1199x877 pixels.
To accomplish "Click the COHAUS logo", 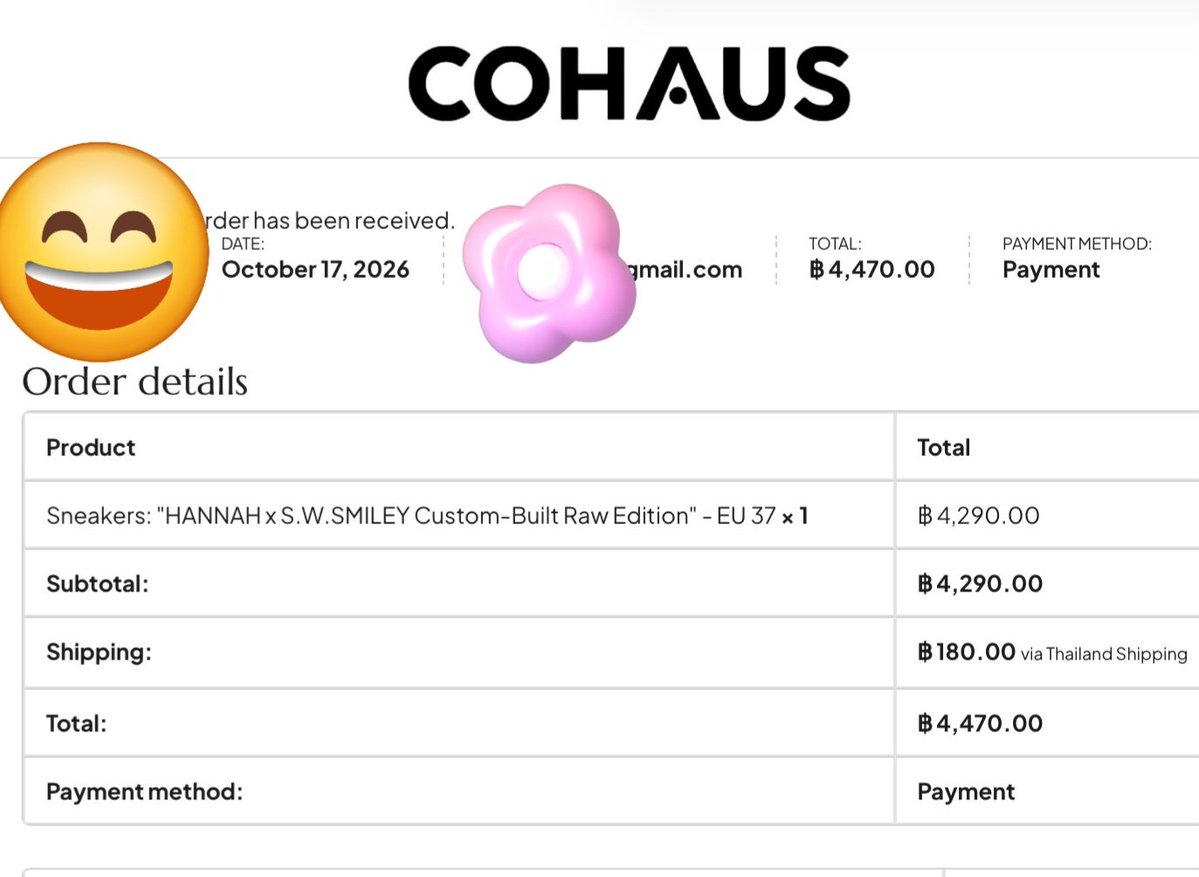I will (629, 83).
